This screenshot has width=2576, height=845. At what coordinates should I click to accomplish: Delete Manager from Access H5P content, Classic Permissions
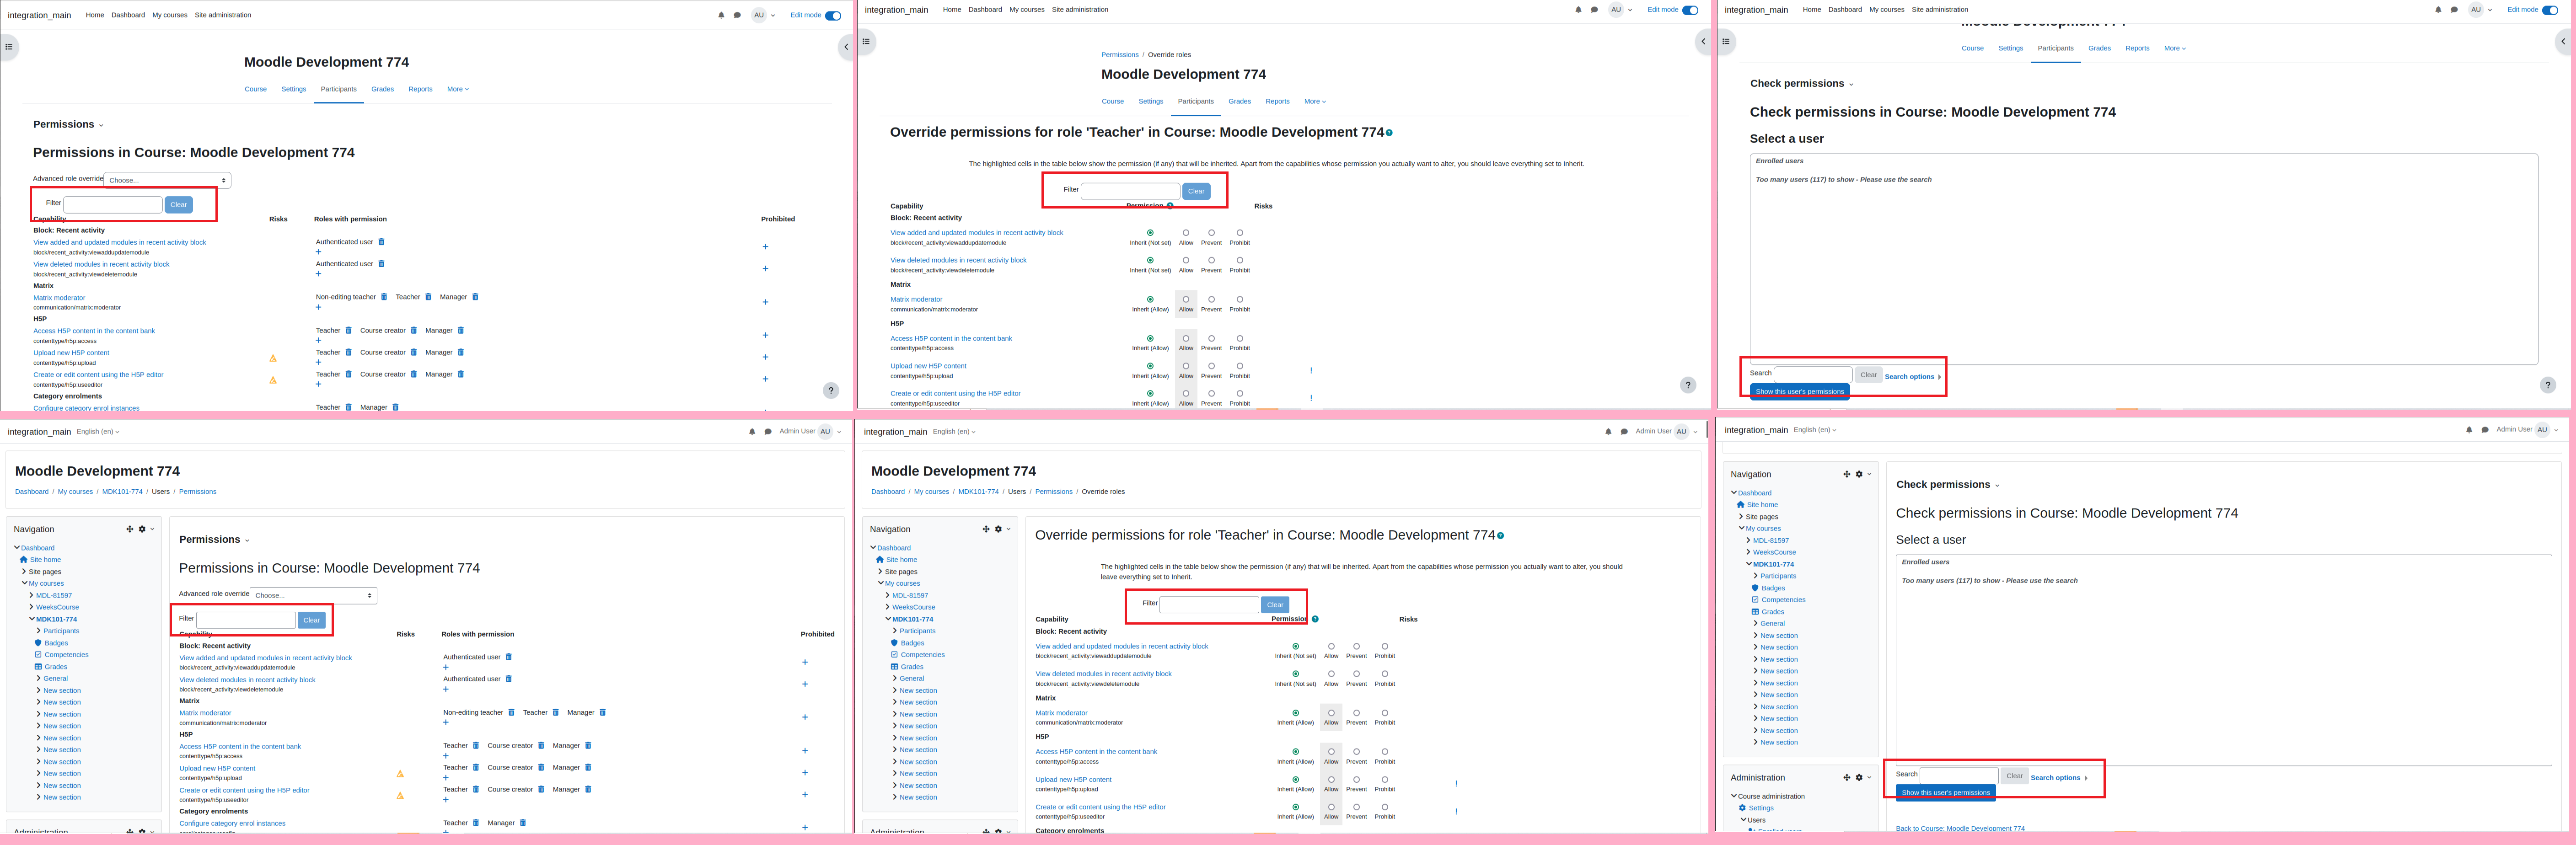tap(588, 746)
